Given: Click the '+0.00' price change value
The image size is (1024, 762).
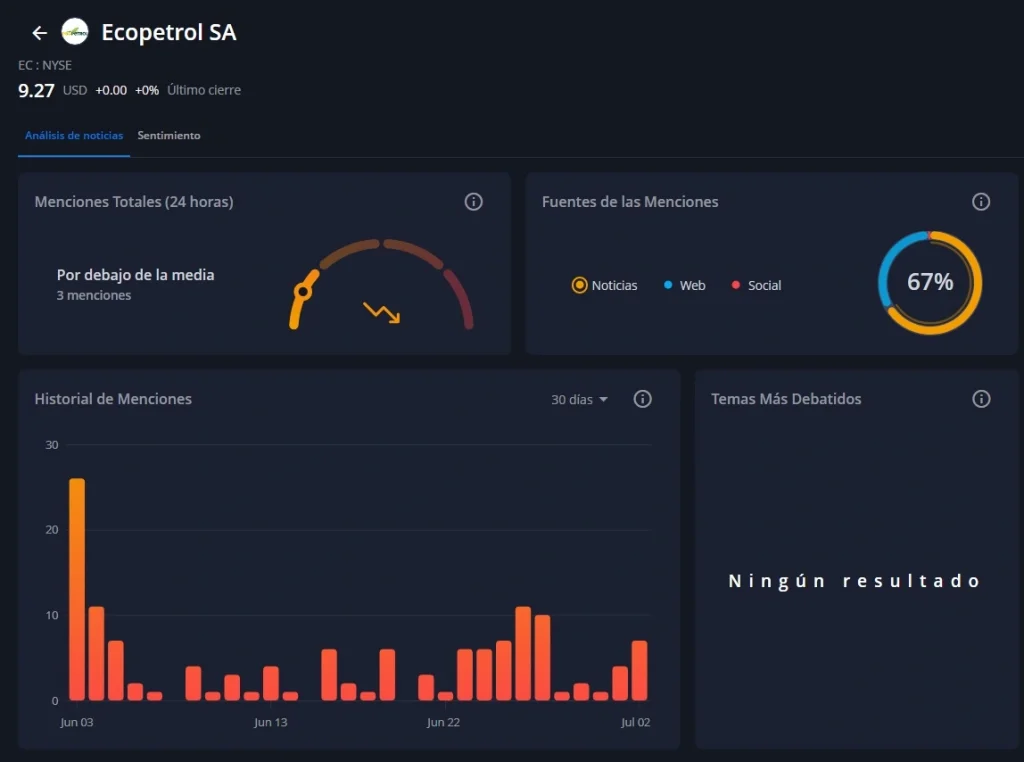Looking at the screenshot, I should tap(111, 90).
